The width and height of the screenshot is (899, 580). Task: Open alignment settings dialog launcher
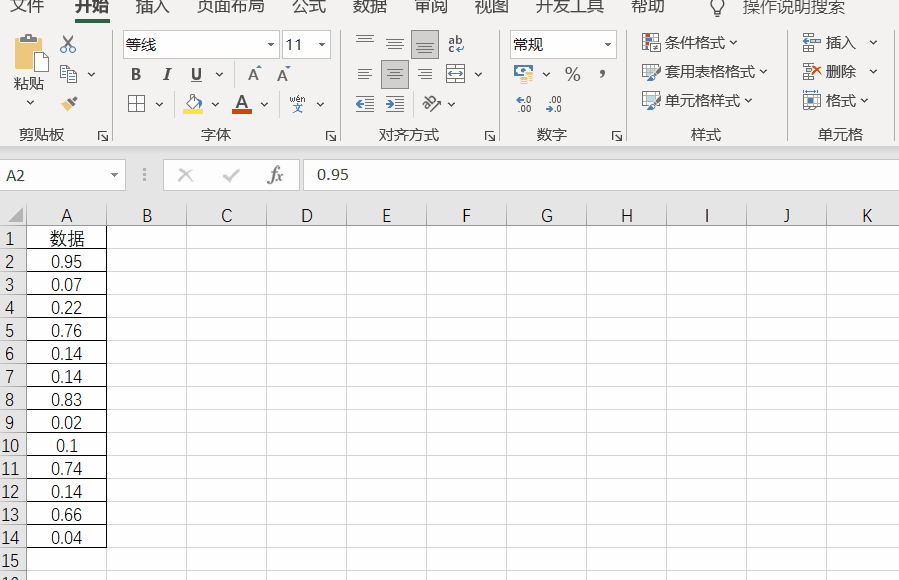tap(490, 136)
